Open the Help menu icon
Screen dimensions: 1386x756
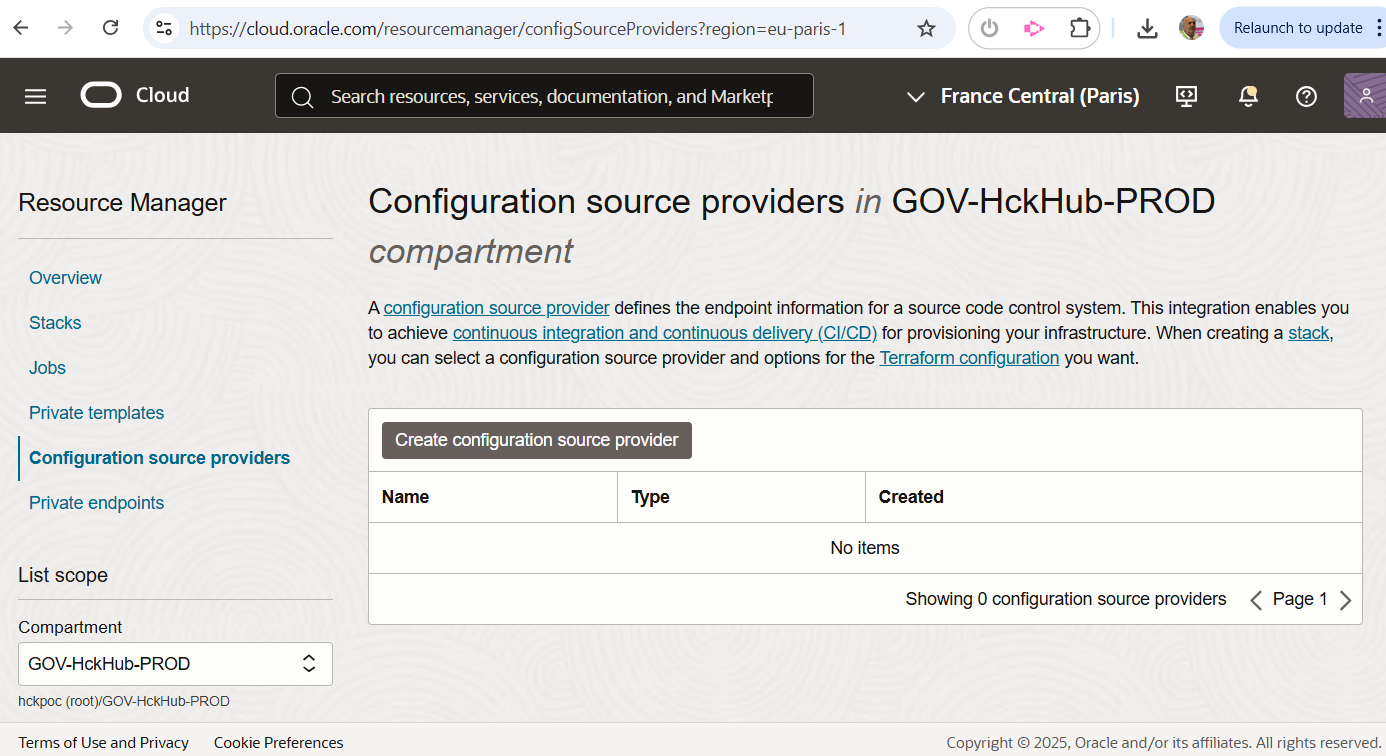pyautogui.click(x=1306, y=96)
